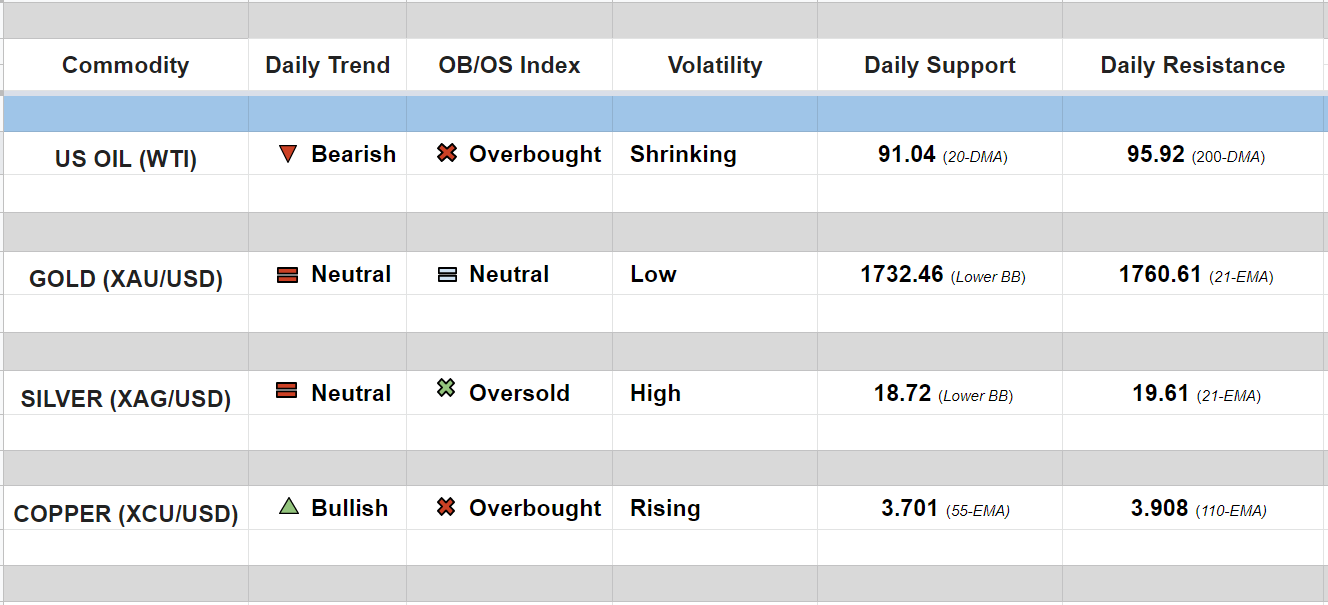The width and height of the screenshot is (1328, 605).
Task: Click Gold's red Neutral trend icon
Action: click(x=288, y=274)
